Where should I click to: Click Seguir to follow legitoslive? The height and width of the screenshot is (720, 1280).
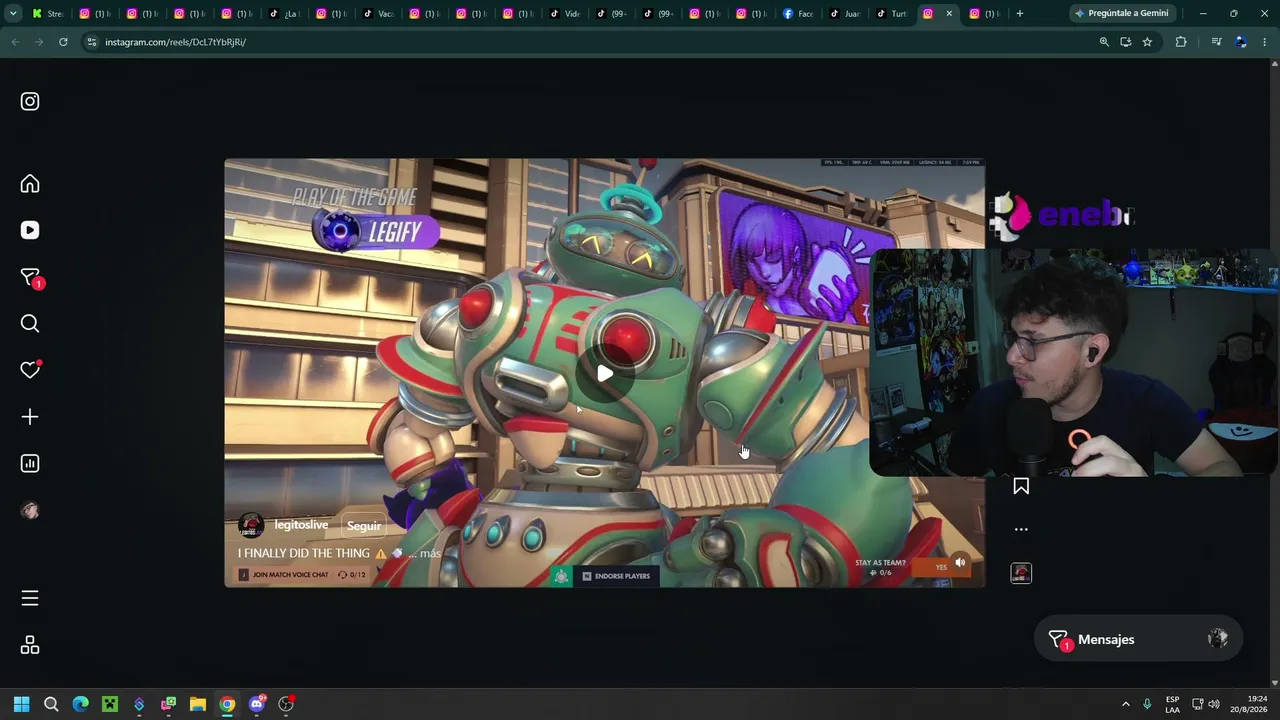(x=364, y=525)
